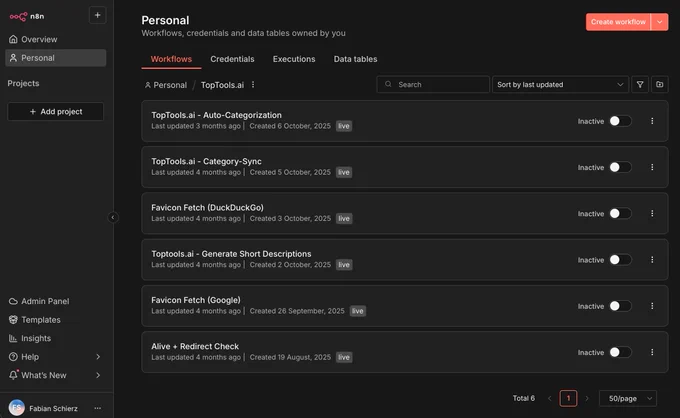The height and width of the screenshot is (418, 680).
Task: Click the live badge on Favicon Fetch (Google)
Action: [x=358, y=311]
